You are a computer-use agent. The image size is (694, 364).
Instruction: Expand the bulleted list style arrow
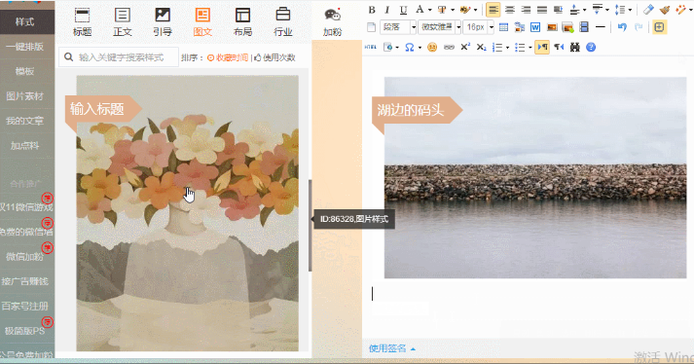[530, 47]
